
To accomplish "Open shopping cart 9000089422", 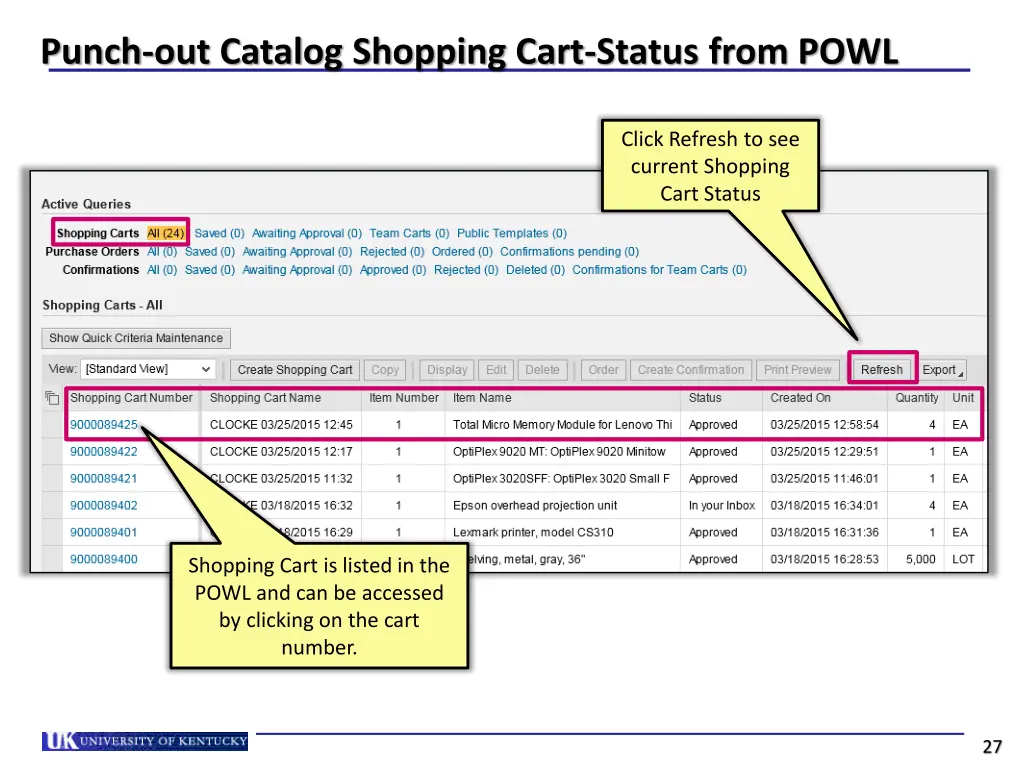I will coord(104,451).
